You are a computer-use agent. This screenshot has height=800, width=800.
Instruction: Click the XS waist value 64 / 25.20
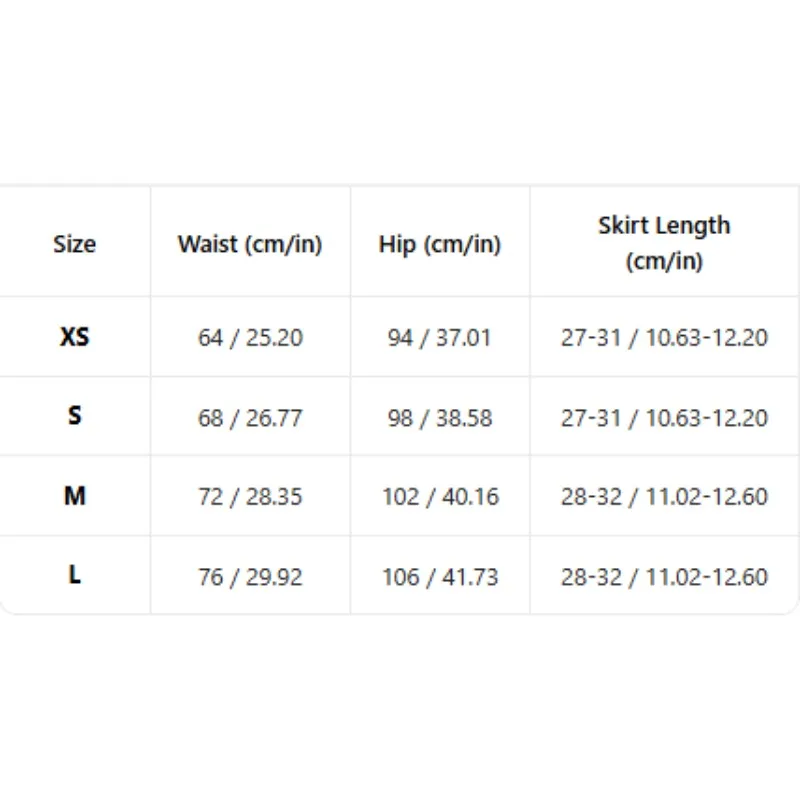click(x=250, y=337)
